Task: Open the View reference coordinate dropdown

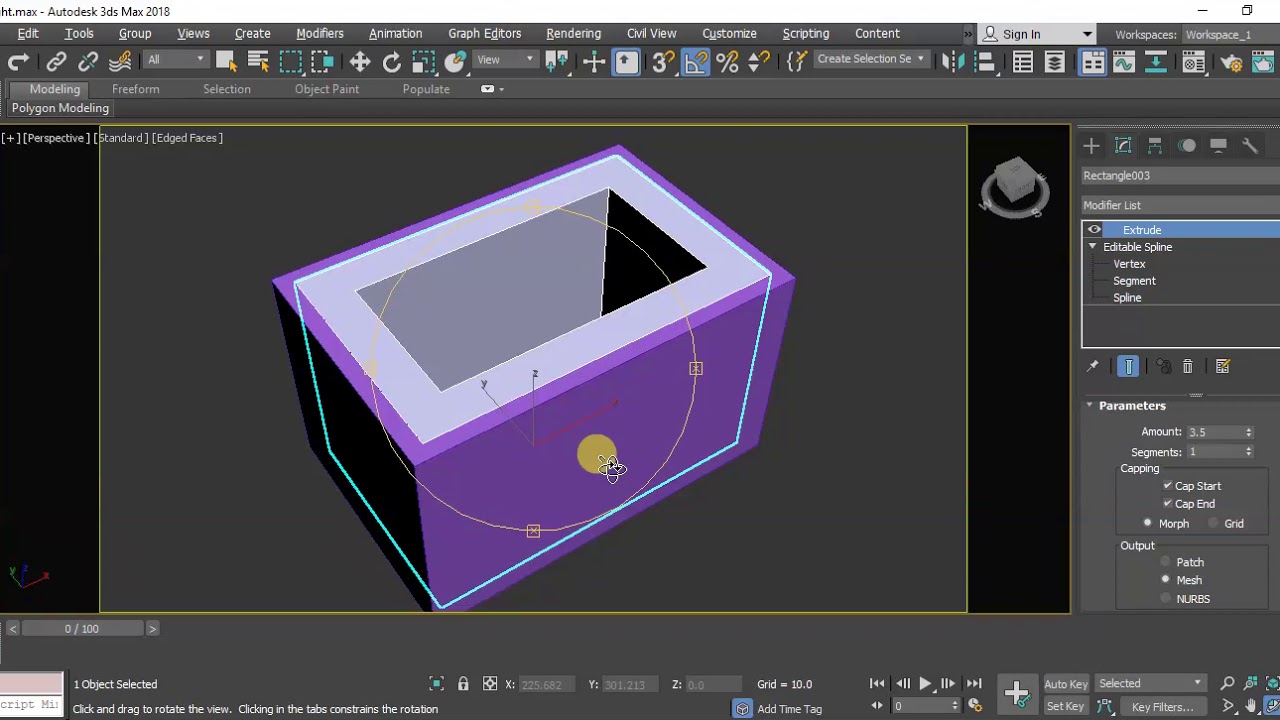Action: (x=505, y=60)
